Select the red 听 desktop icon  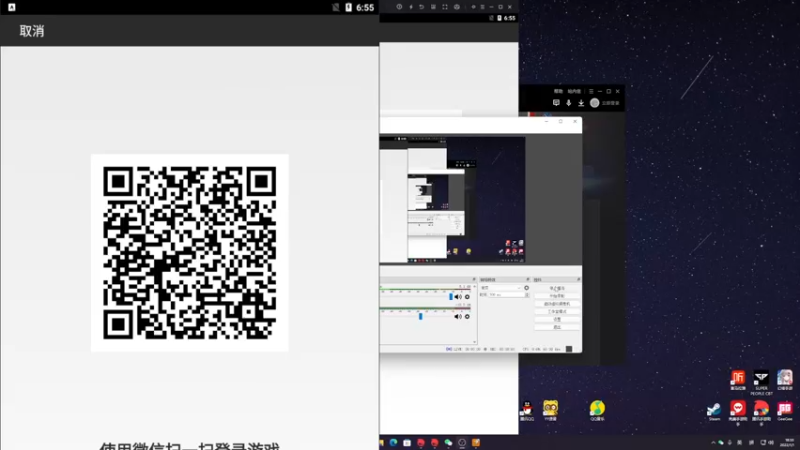[738, 380]
